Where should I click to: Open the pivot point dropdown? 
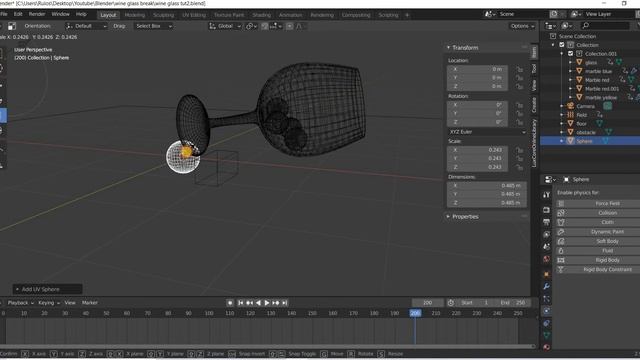[251, 26]
